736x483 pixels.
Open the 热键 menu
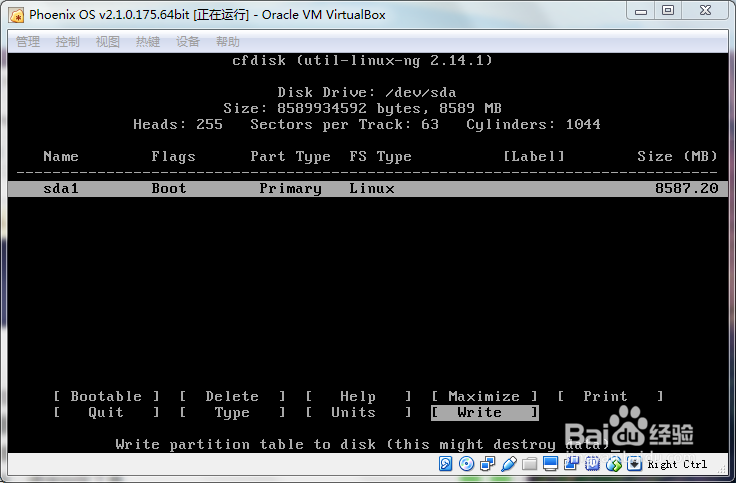click(148, 42)
